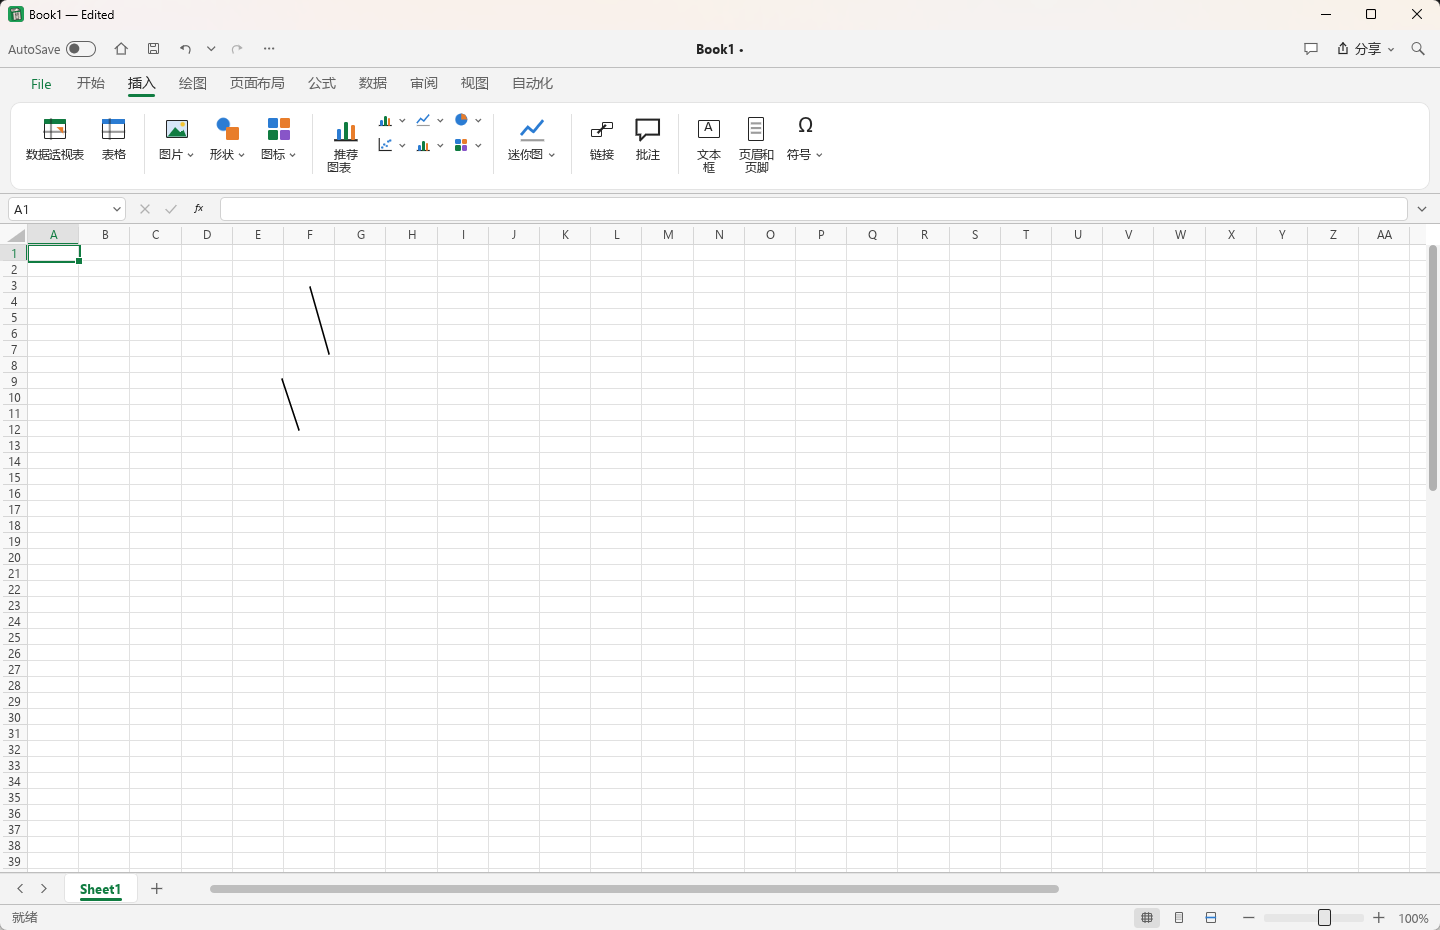This screenshot has height=930, width=1440.
Task: Click the home icon in the title bar
Action: (x=121, y=49)
